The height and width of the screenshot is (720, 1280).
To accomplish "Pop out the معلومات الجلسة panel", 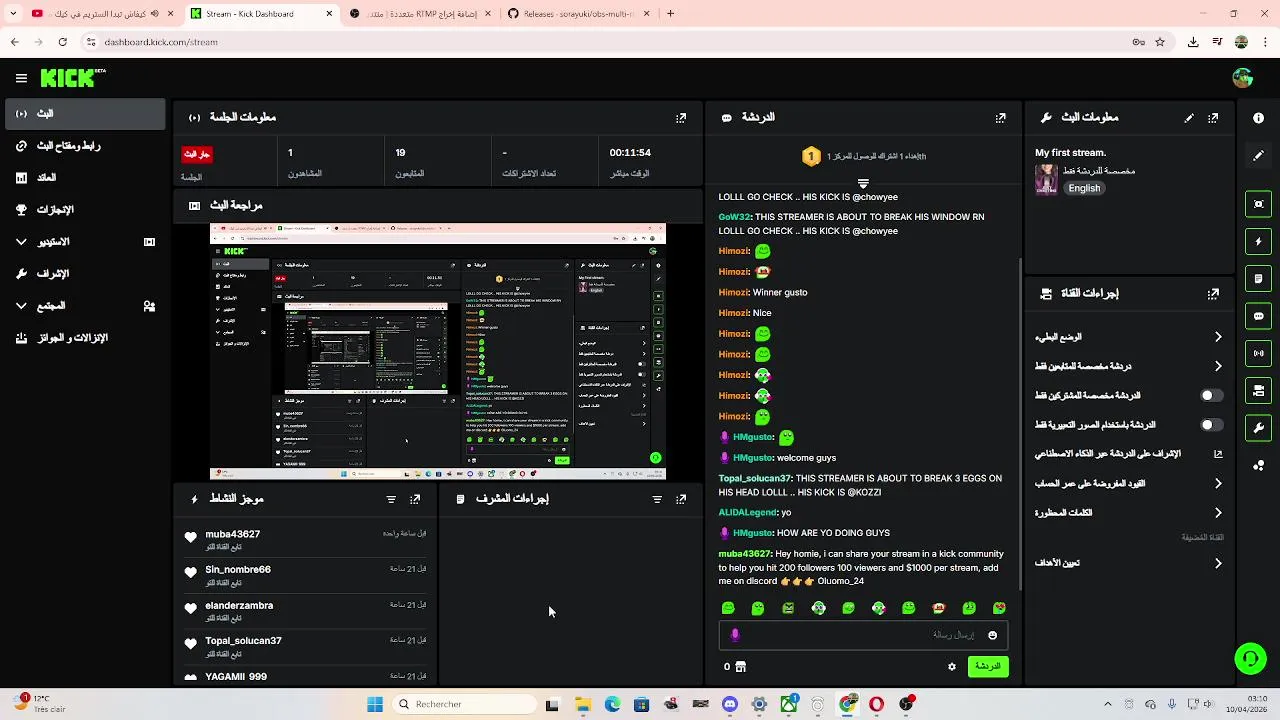I will click(x=681, y=117).
